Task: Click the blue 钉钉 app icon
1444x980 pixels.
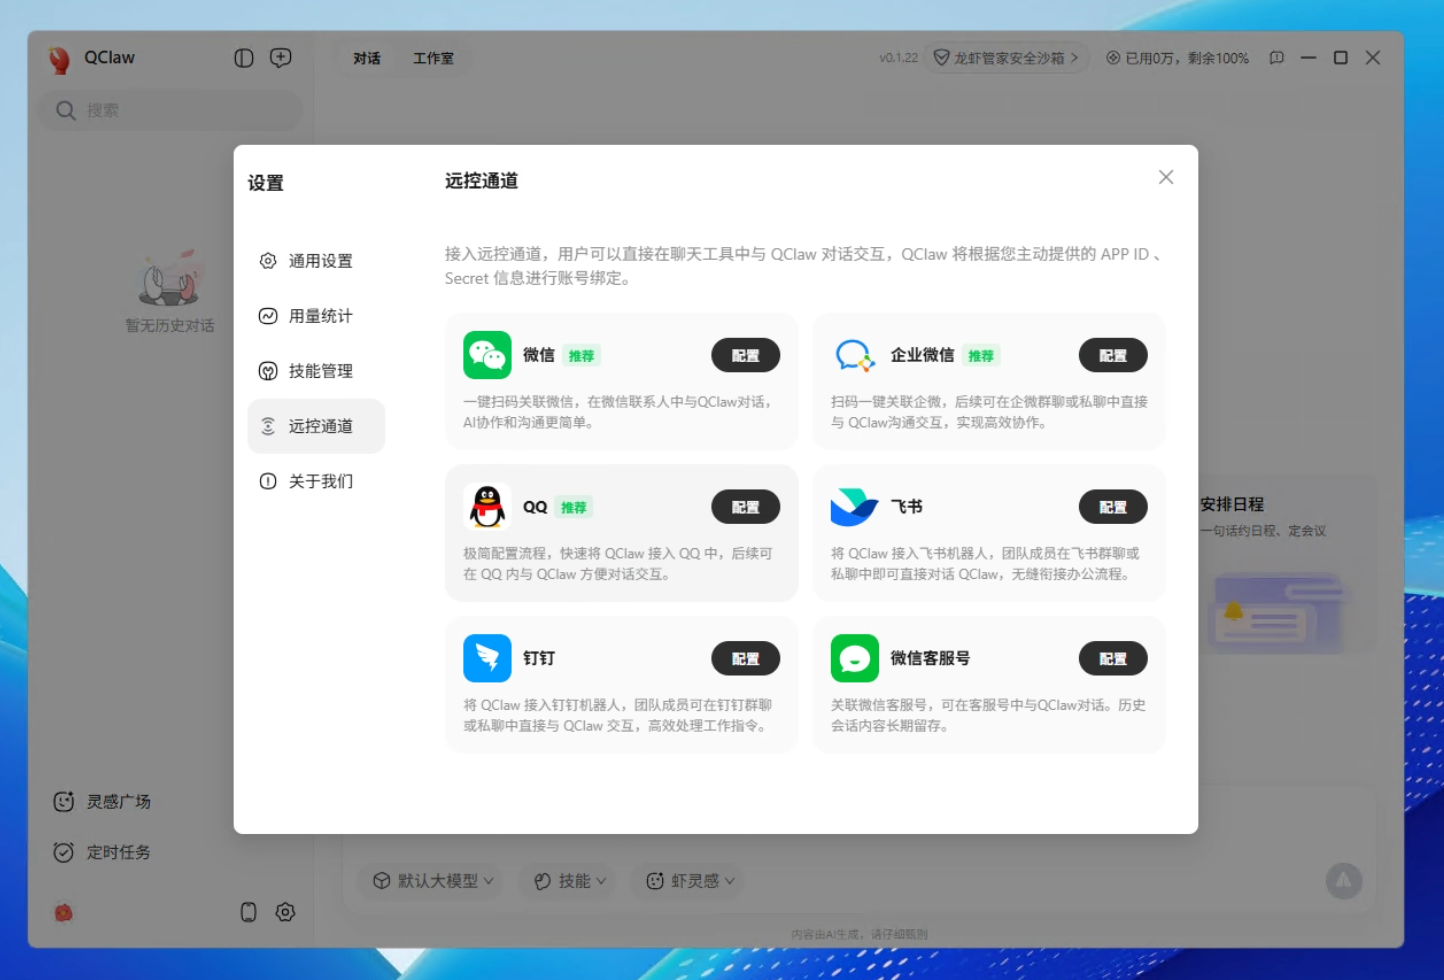Action: point(487,658)
